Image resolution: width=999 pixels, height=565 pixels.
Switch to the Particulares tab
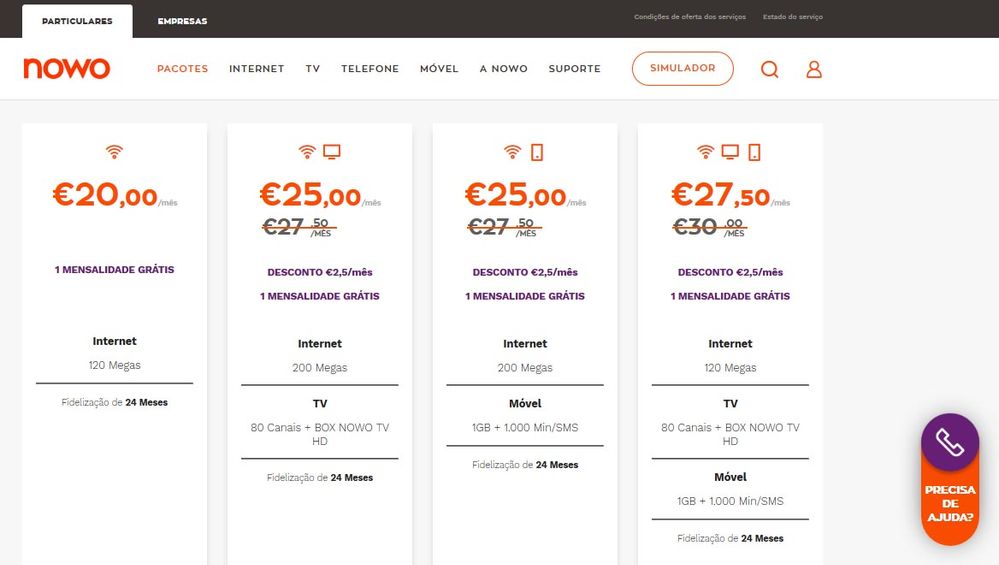pos(77,21)
